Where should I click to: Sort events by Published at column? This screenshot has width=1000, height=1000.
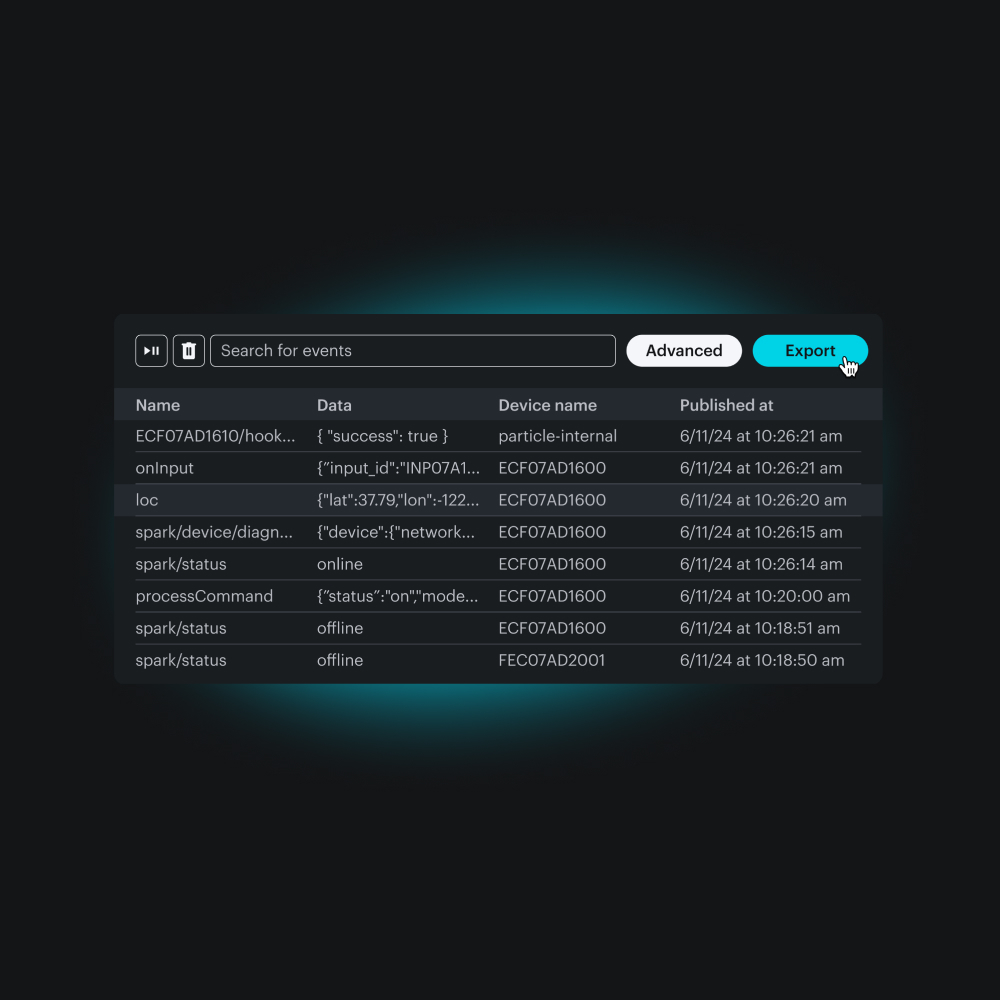pos(726,405)
